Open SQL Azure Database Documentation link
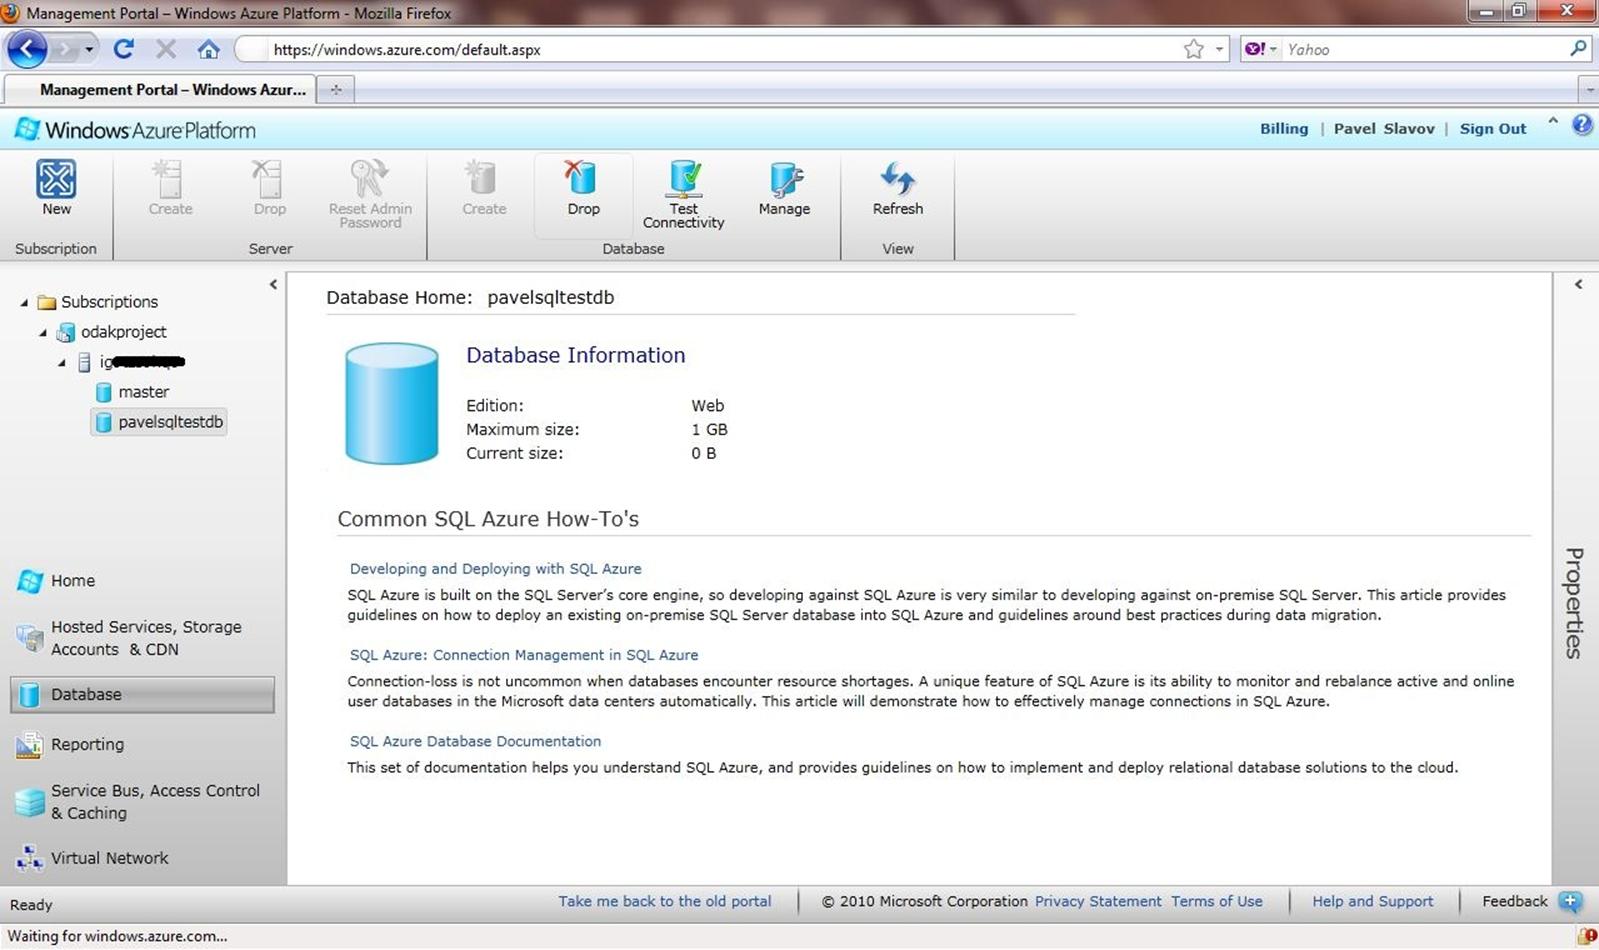This screenshot has width=1599, height=950. tap(475, 741)
